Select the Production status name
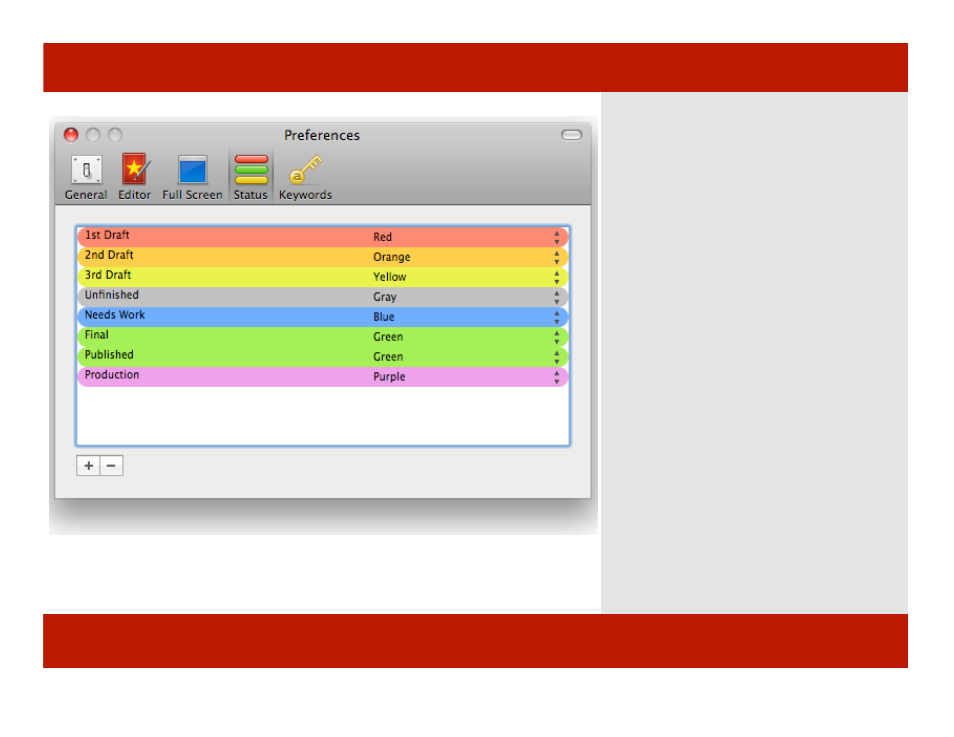 tap(111, 375)
